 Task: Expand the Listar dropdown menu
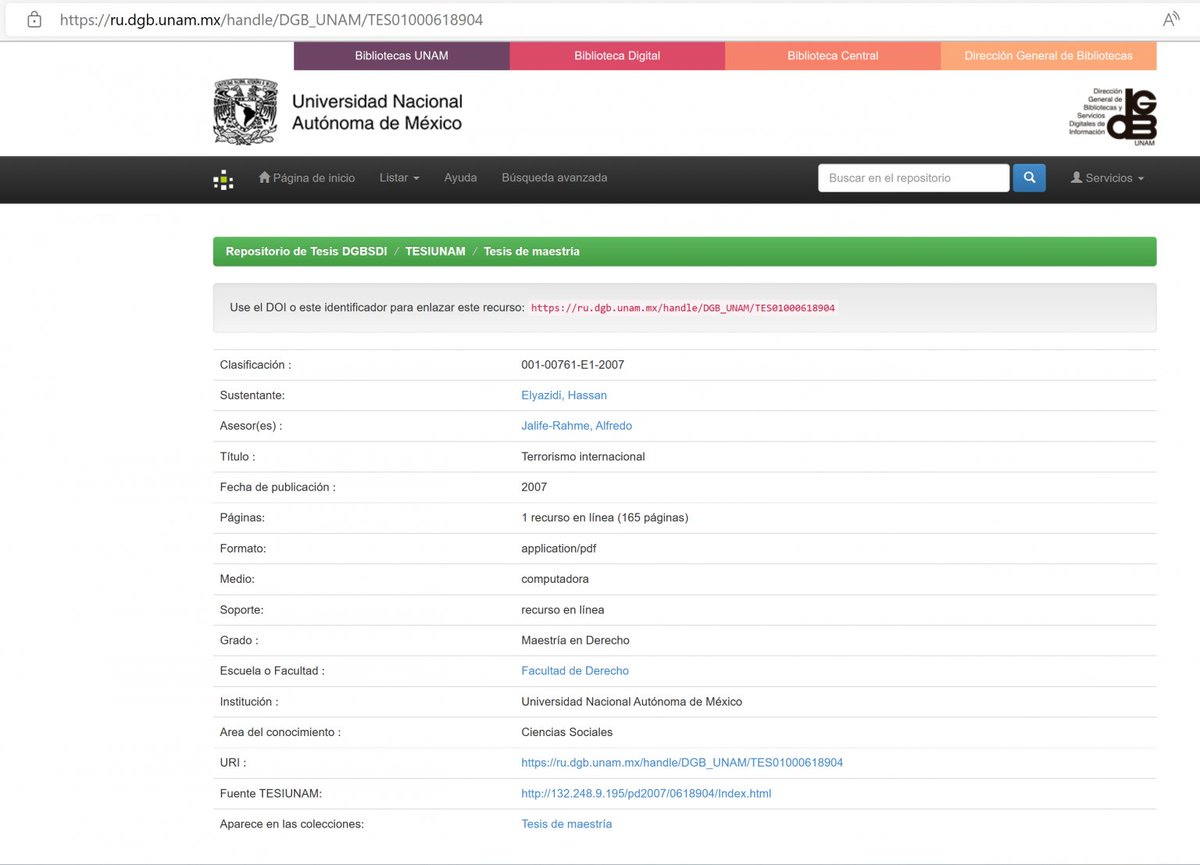tap(399, 178)
